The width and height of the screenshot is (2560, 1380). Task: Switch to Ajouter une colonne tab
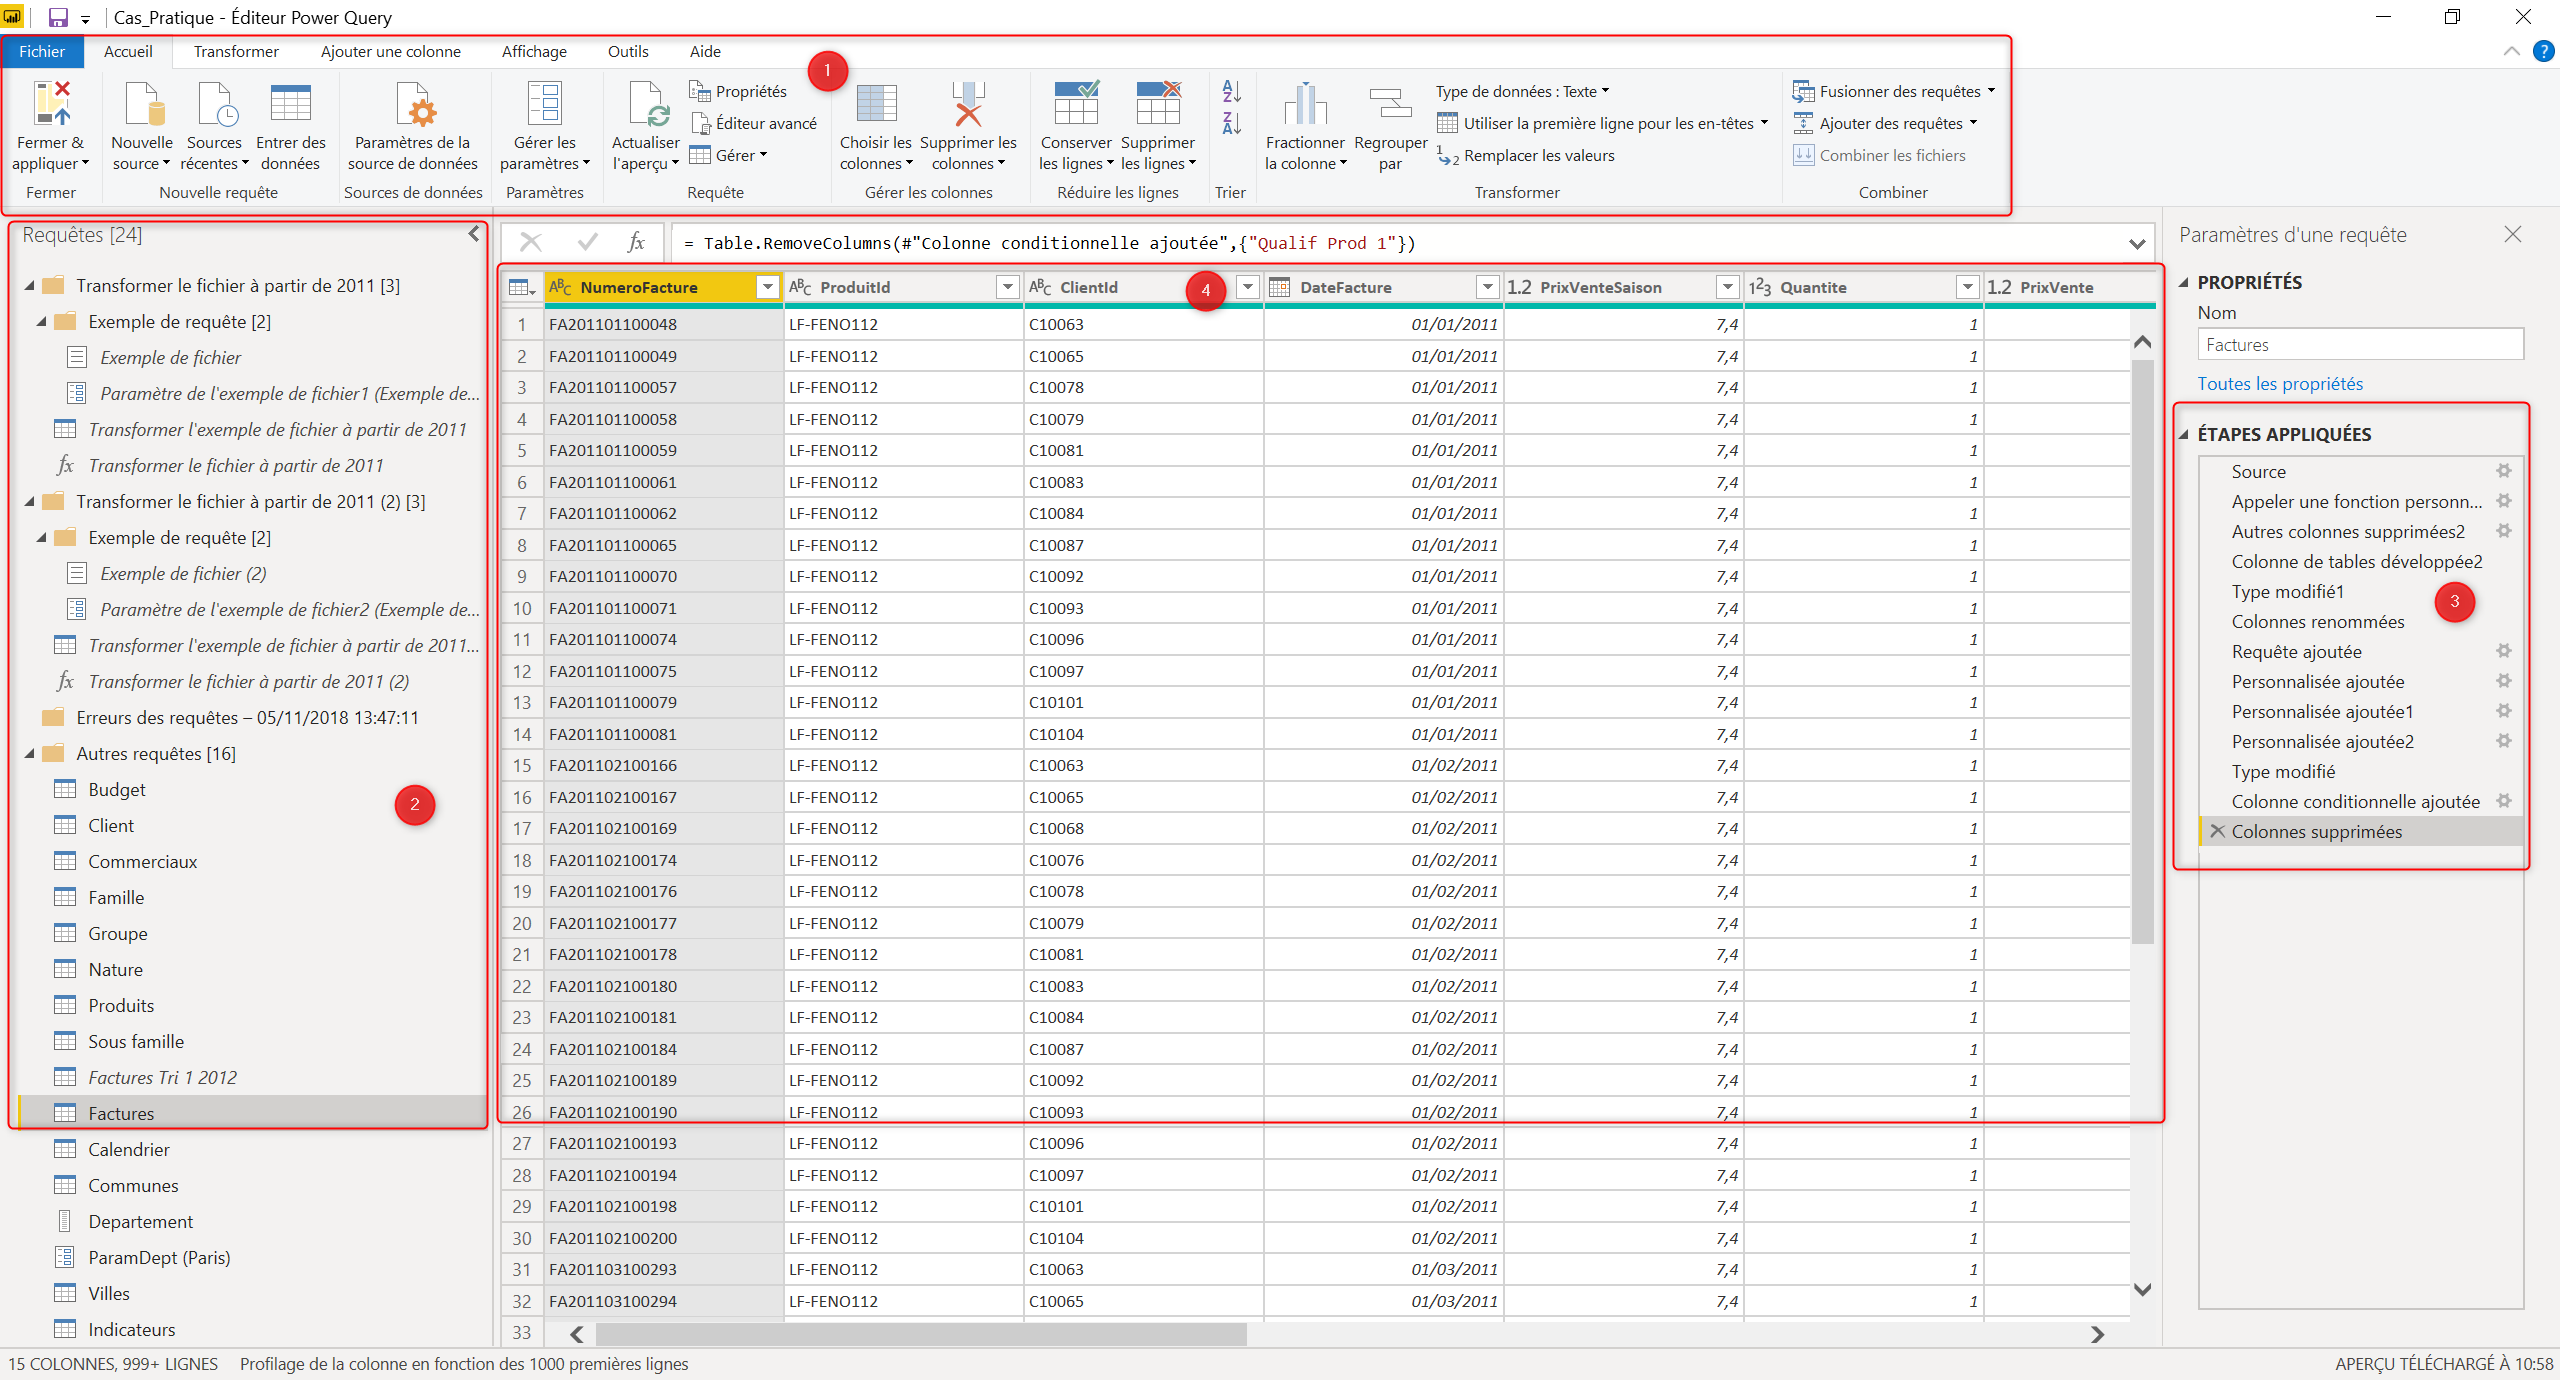click(391, 51)
